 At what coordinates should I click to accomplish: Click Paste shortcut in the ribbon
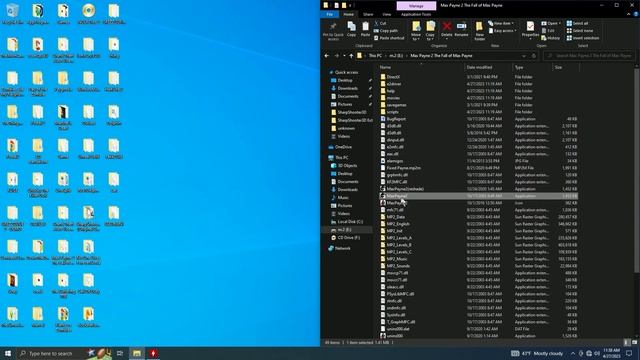tap(389, 38)
